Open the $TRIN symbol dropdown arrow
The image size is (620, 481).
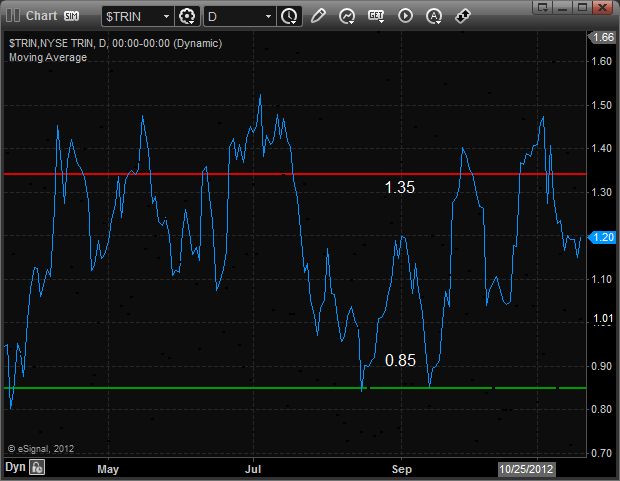click(x=167, y=17)
